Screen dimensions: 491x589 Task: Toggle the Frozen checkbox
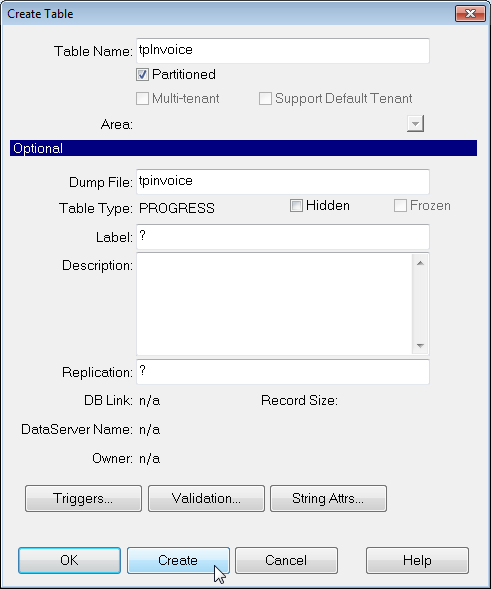(x=400, y=205)
